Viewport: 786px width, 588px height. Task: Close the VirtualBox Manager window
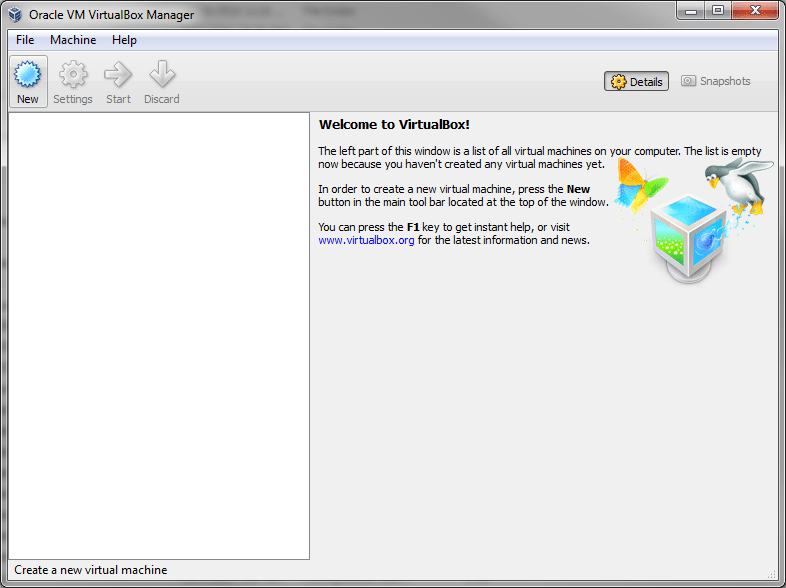755,11
